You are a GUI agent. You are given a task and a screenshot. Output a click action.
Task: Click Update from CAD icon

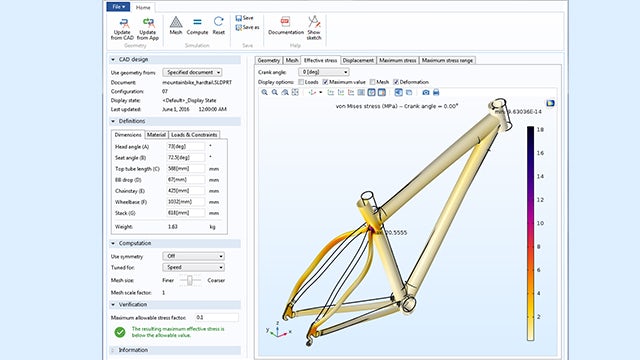[x=124, y=23]
